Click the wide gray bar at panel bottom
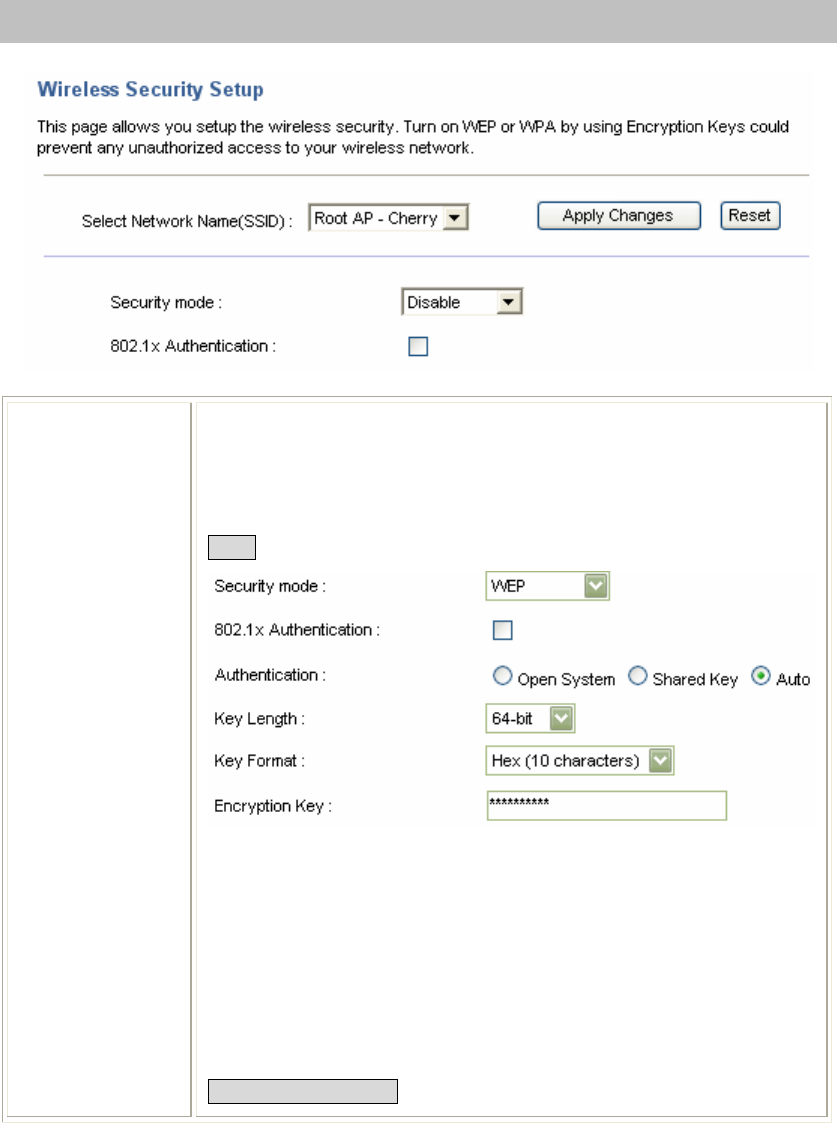This screenshot has height=1123, width=837. coord(303,1091)
